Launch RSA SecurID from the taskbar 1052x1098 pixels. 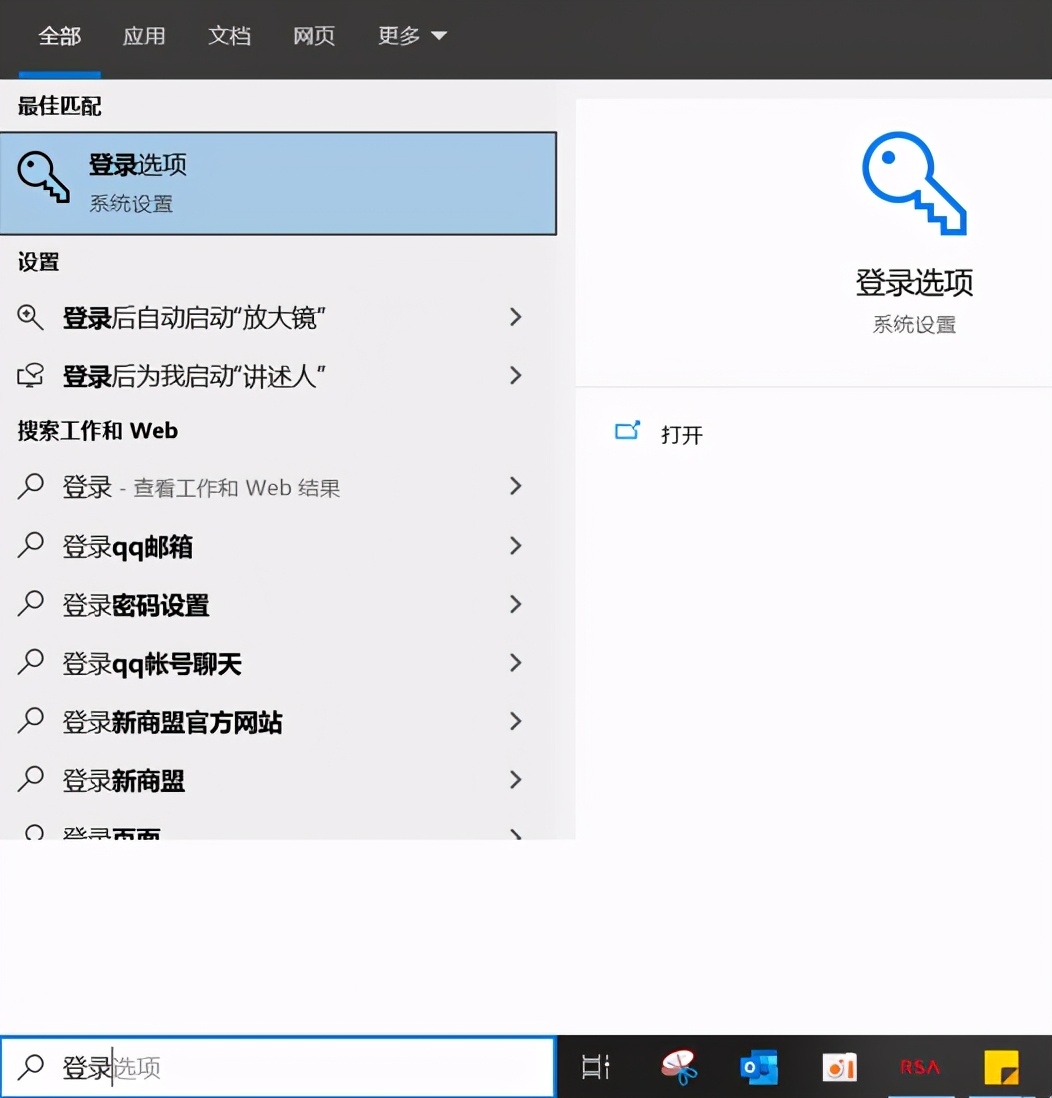918,1068
